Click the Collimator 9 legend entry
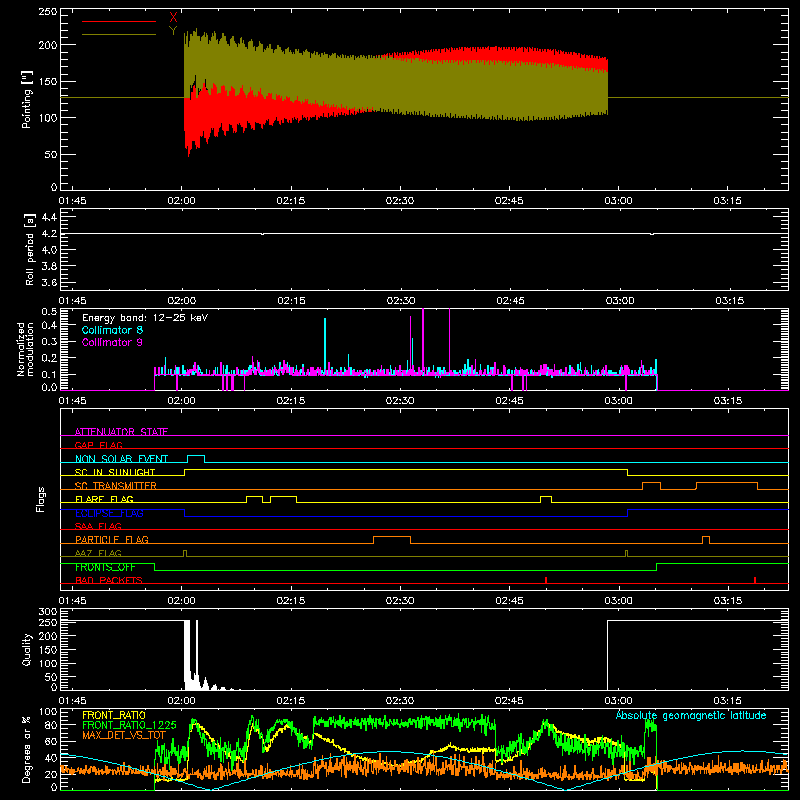This screenshot has width=800, height=800. click(112, 342)
